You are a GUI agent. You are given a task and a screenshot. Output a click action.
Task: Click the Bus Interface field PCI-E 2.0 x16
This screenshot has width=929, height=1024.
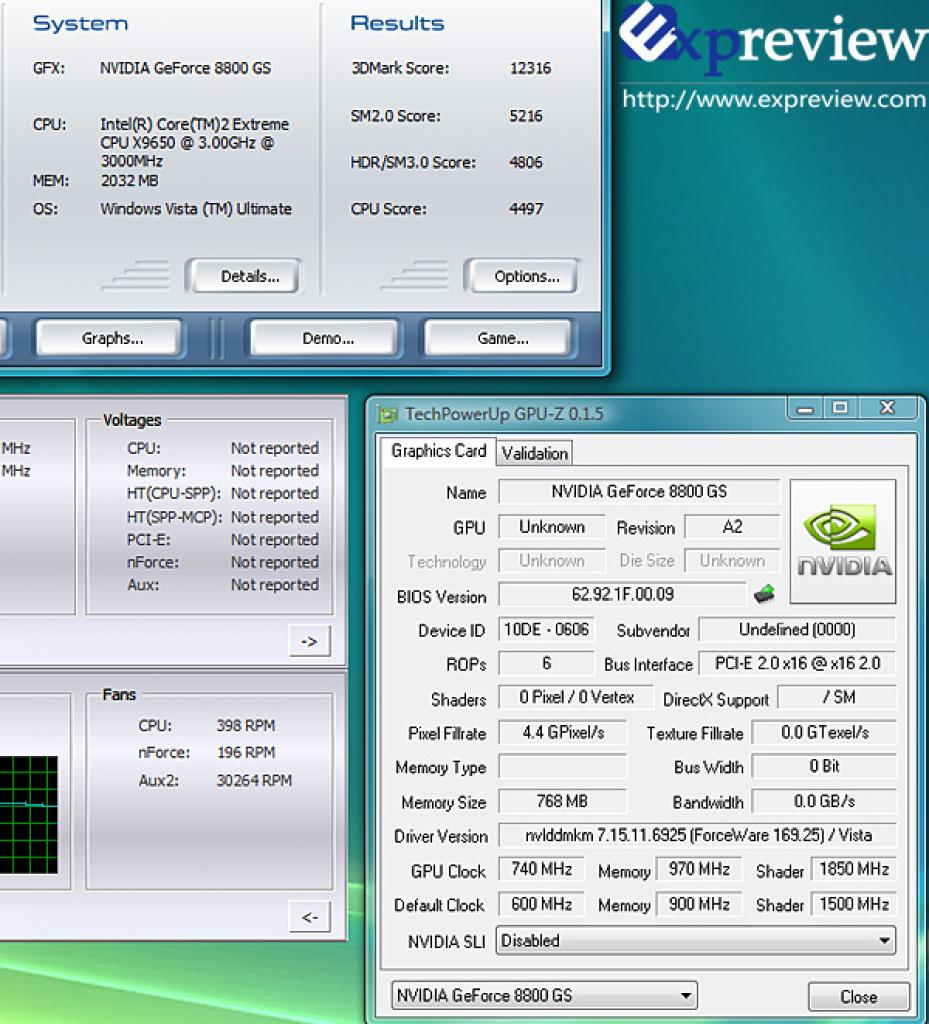(x=797, y=664)
